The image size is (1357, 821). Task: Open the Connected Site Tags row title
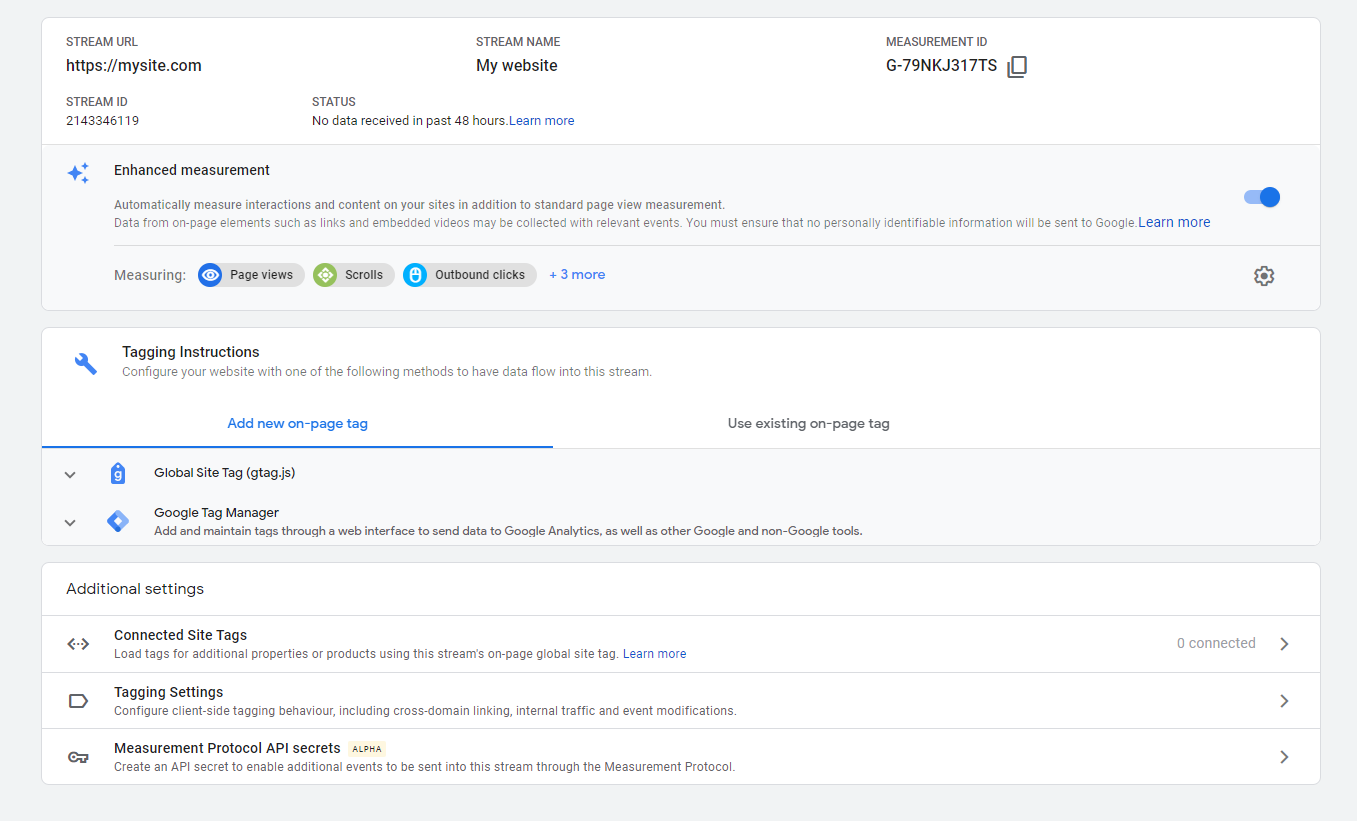tap(180, 635)
